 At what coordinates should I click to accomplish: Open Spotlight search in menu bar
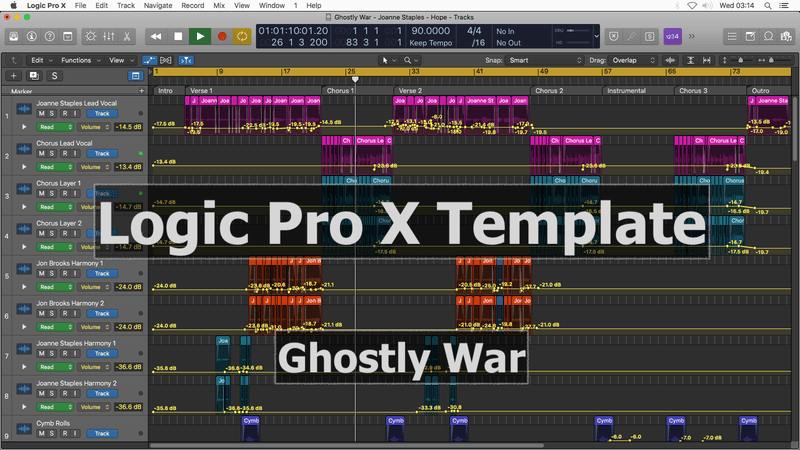pos(767,6)
